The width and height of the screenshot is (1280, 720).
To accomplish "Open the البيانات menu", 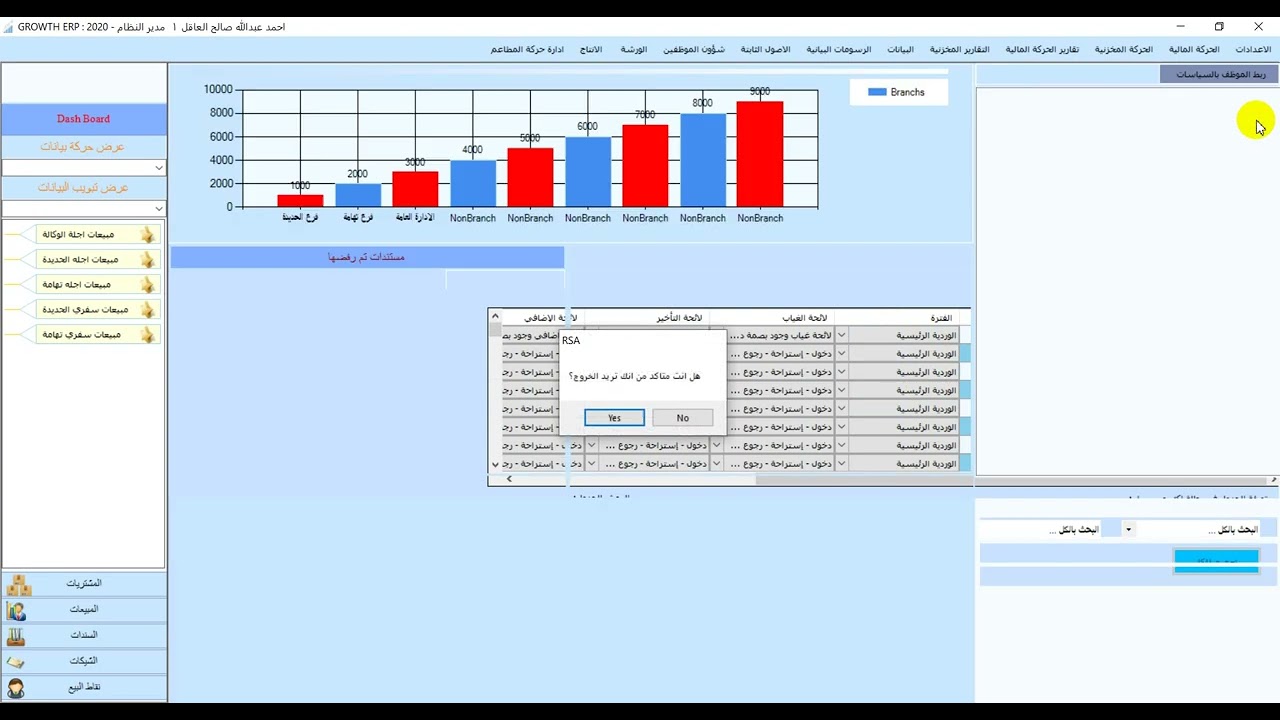I will [900, 49].
